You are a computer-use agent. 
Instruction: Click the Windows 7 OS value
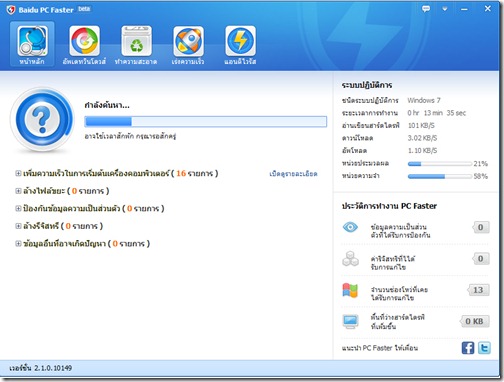click(x=424, y=100)
